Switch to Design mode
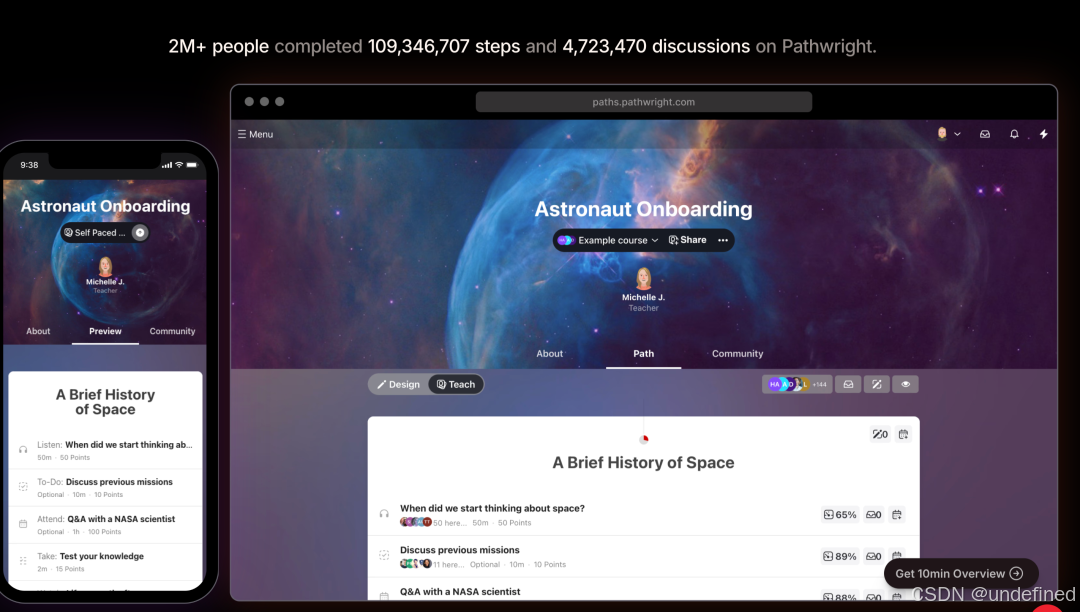The height and width of the screenshot is (612, 1080). 398,384
